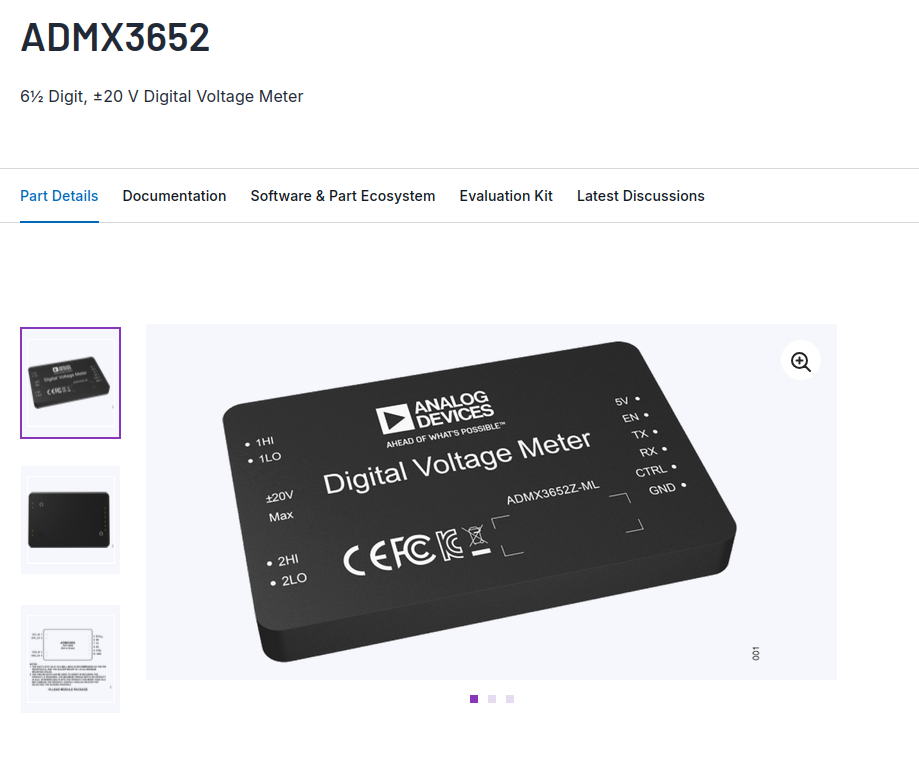Show the bottom view thumbnail of module

tap(70, 520)
